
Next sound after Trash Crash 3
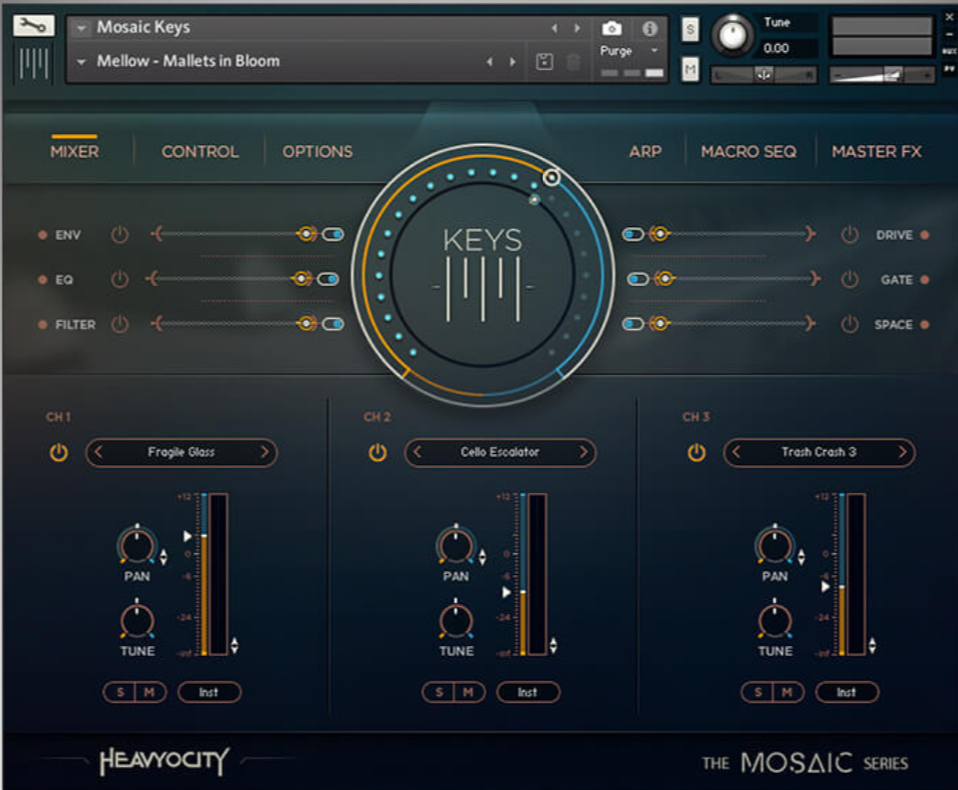pyautogui.click(x=902, y=452)
